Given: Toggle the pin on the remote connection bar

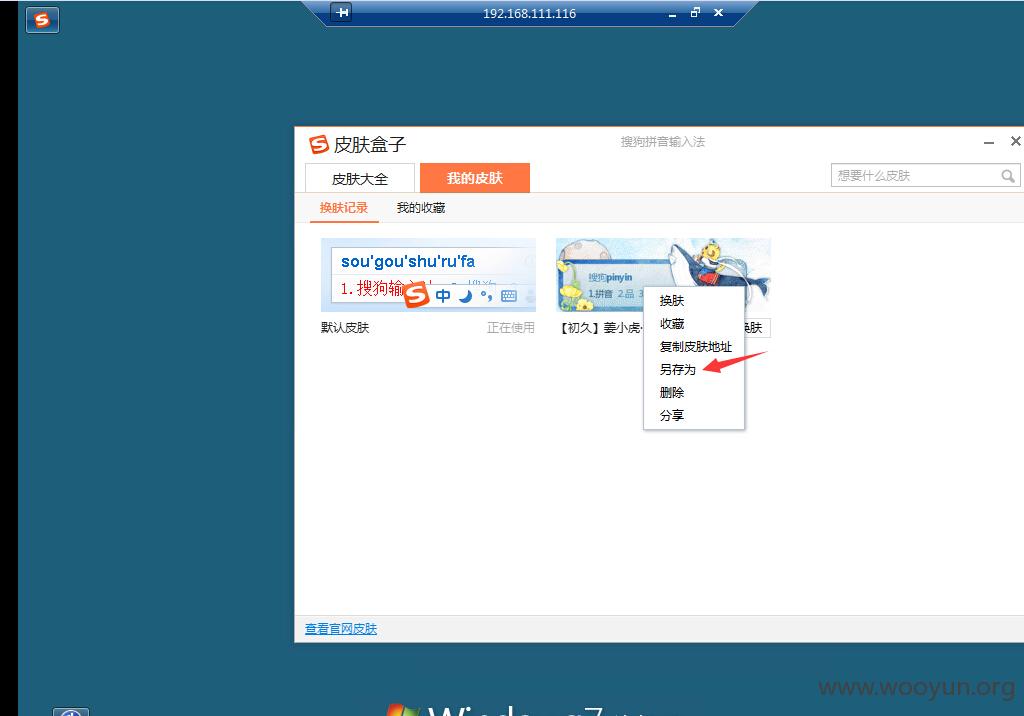Looking at the screenshot, I should click(342, 12).
